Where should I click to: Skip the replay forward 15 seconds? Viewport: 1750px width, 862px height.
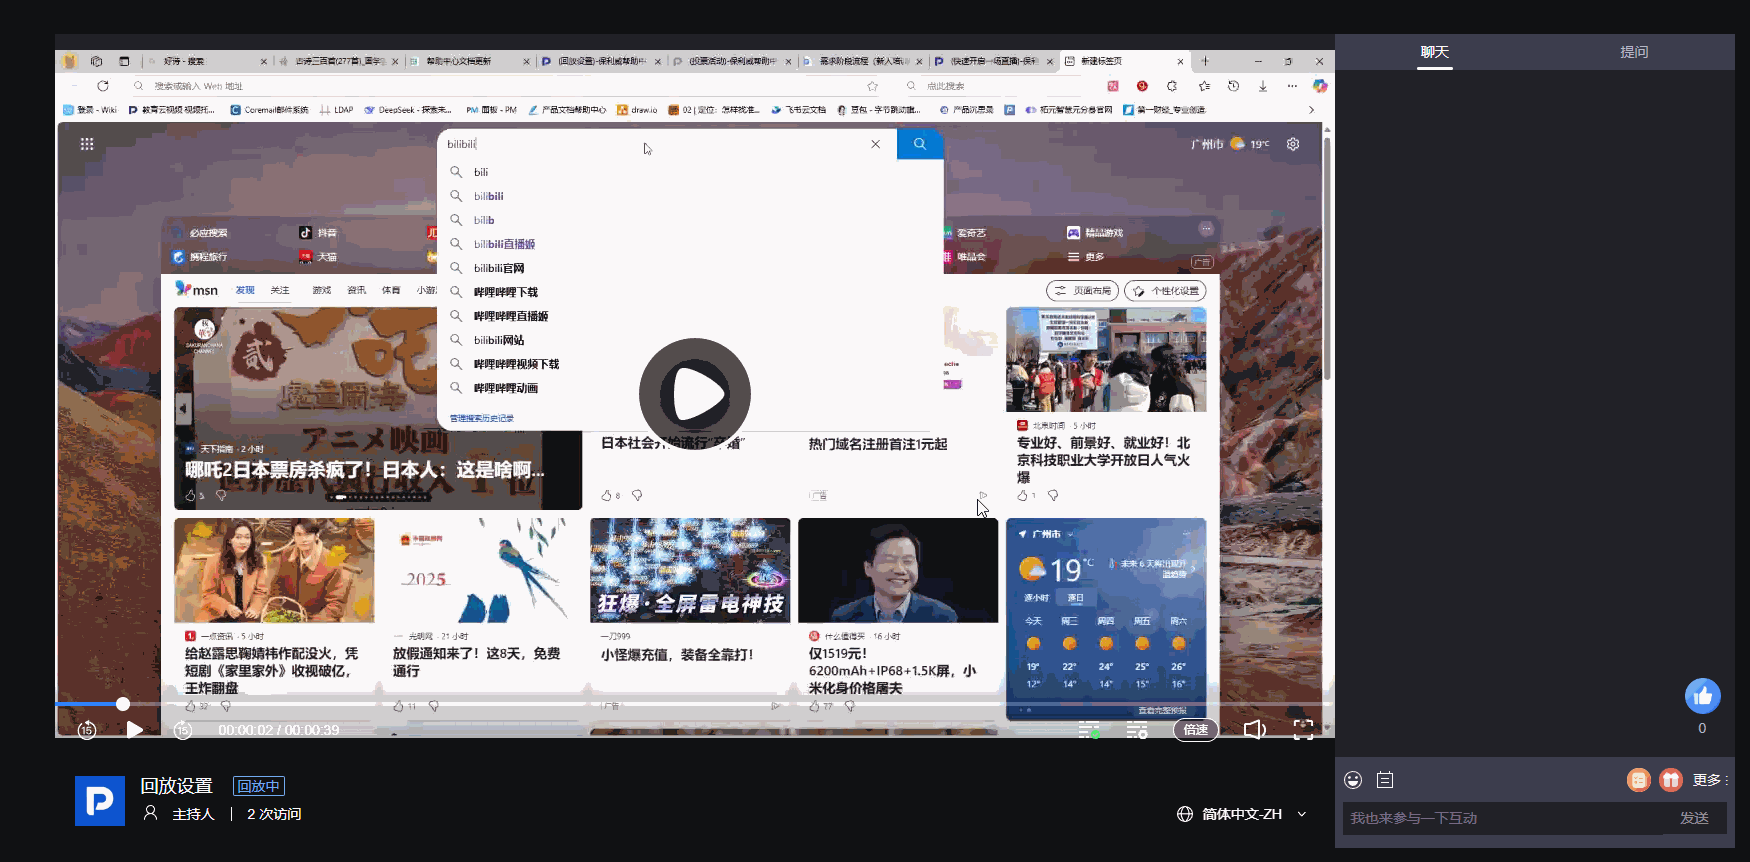183,730
